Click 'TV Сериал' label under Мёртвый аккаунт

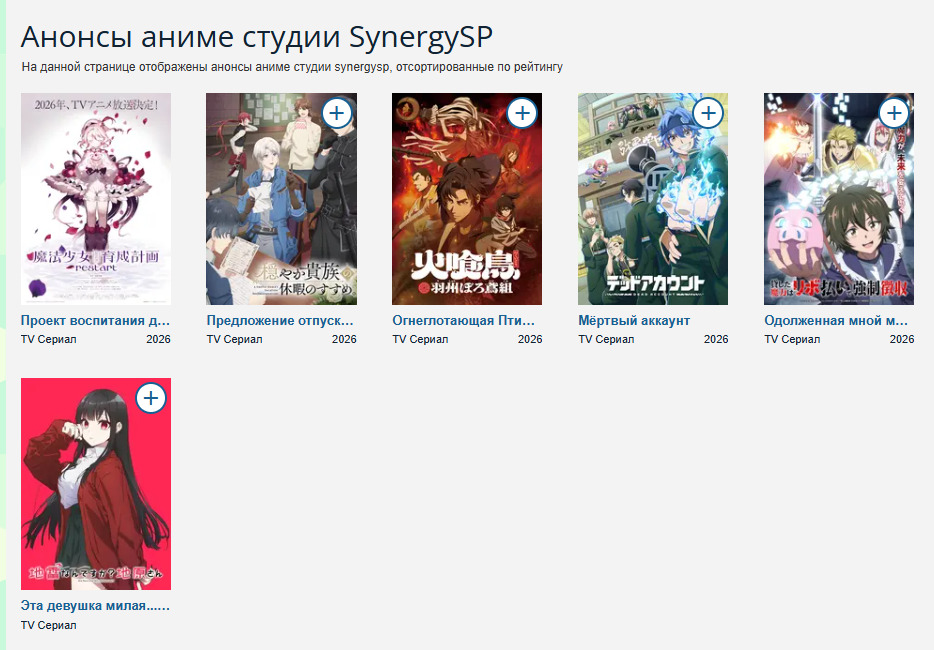(x=606, y=339)
